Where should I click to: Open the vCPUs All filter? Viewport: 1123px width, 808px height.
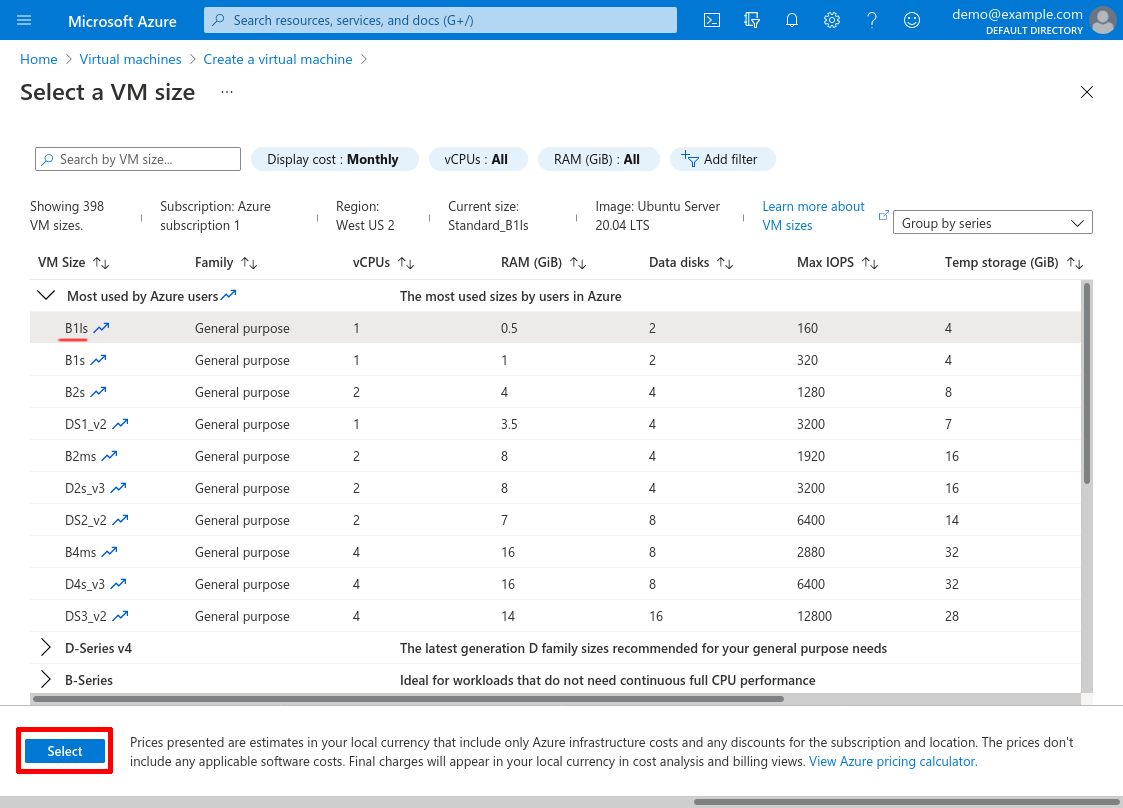pyautogui.click(x=477, y=159)
